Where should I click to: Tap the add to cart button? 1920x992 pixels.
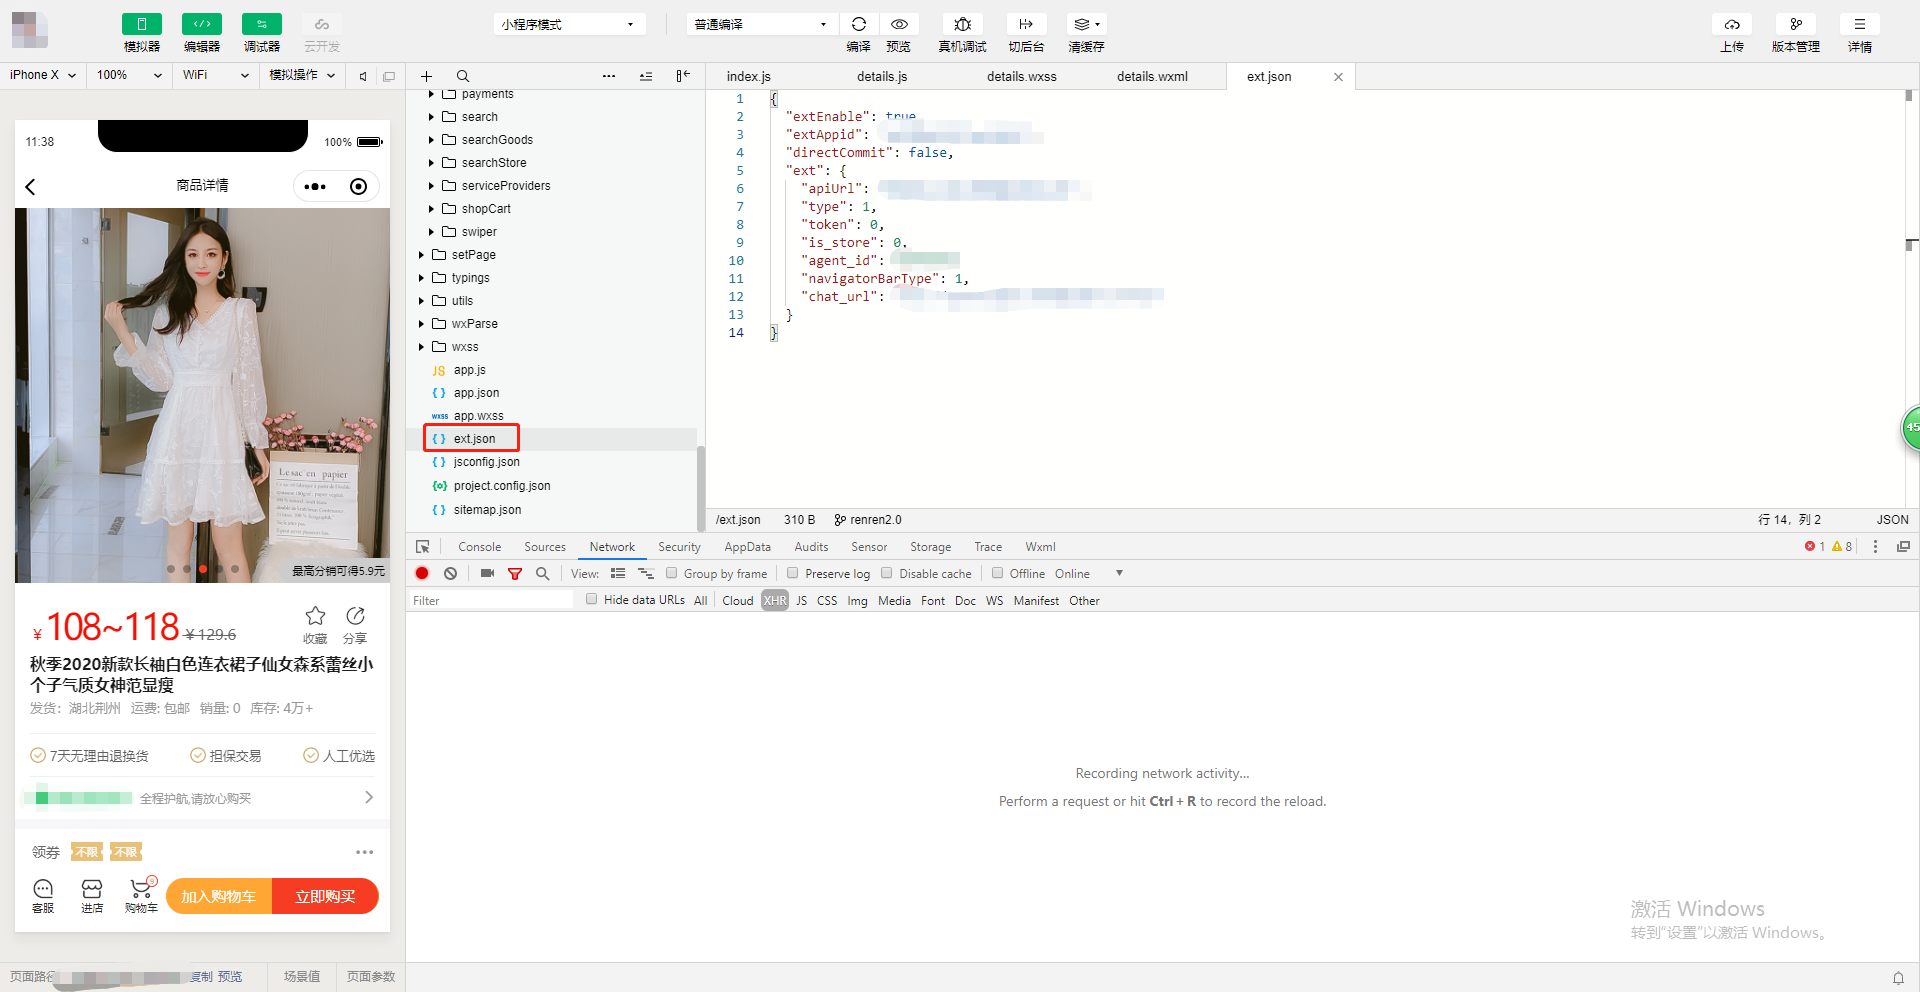[219, 896]
